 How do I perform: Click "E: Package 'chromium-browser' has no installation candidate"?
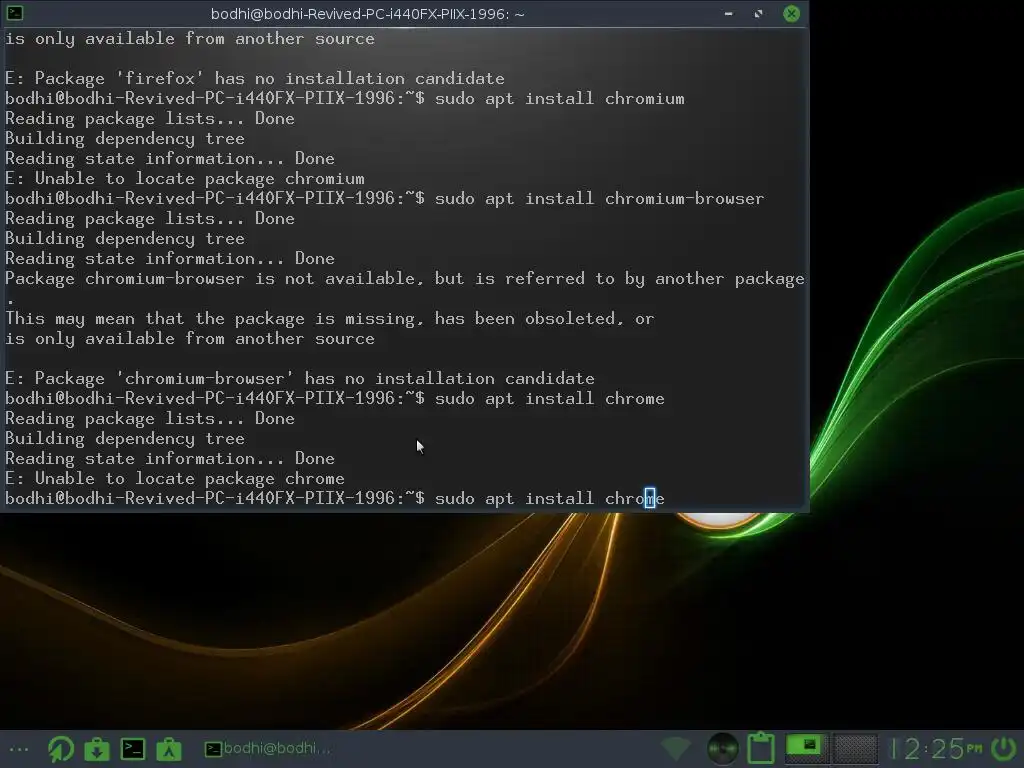300,379
